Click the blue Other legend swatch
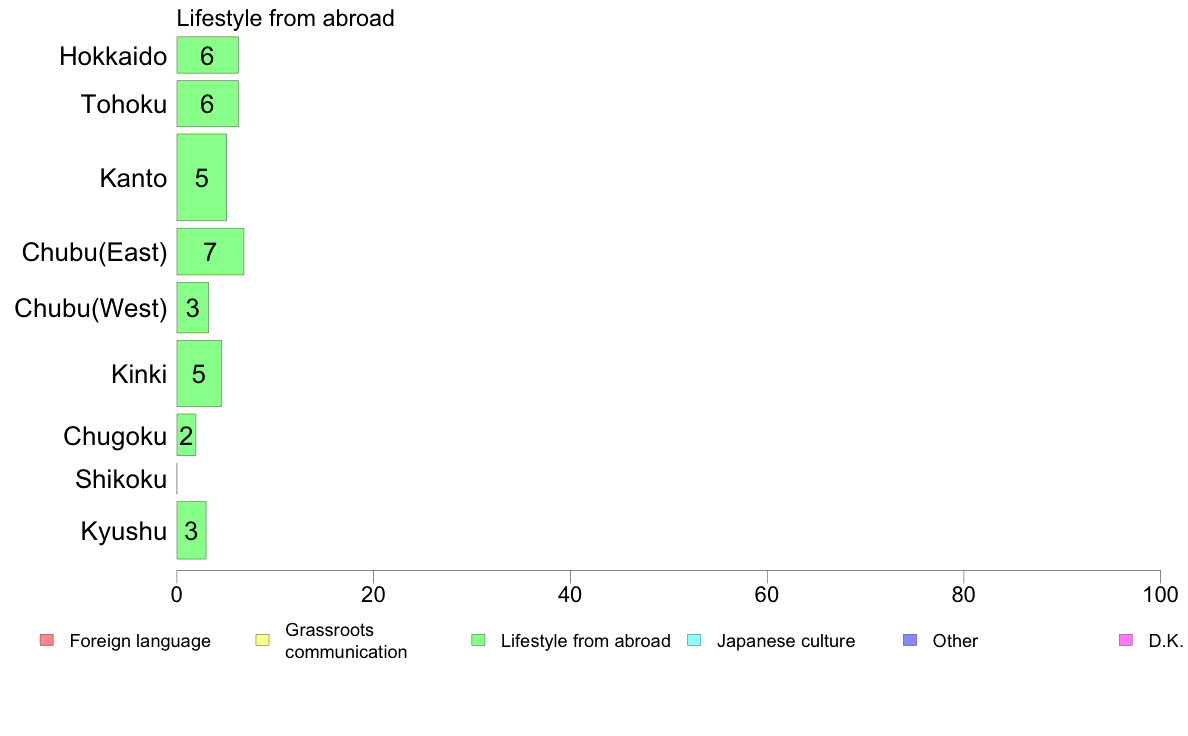 click(910, 640)
